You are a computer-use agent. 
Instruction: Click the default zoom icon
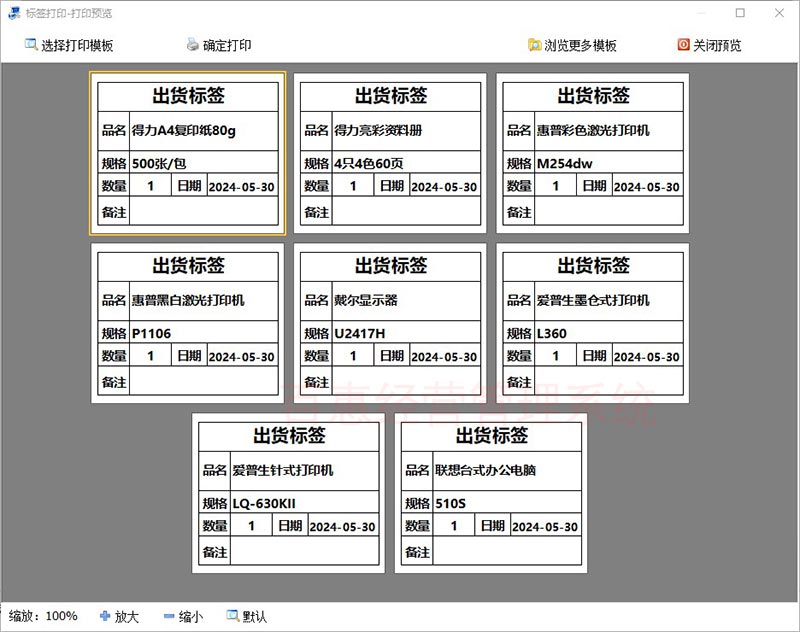click(232, 616)
